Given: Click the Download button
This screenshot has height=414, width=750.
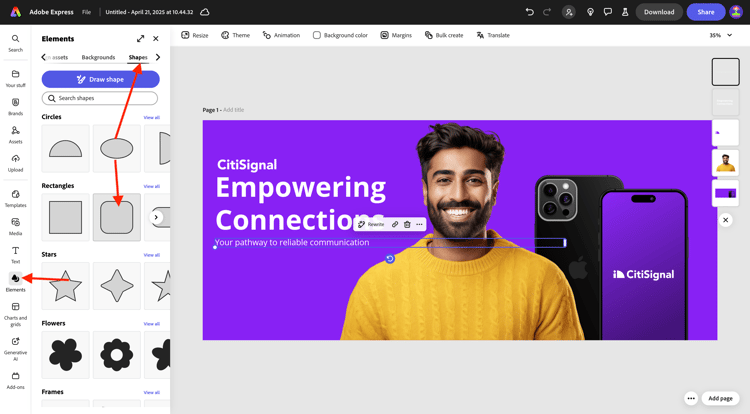Looking at the screenshot, I should (659, 12).
